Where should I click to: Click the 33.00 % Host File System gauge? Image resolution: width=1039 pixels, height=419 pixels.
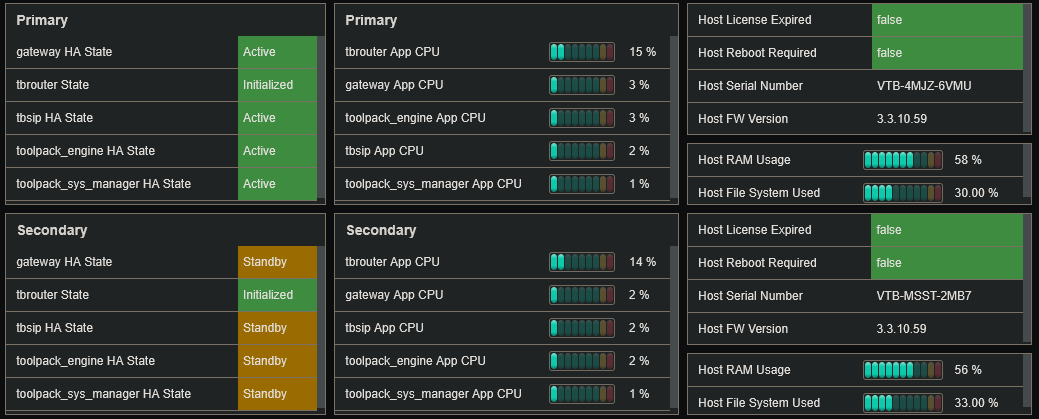point(903,403)
